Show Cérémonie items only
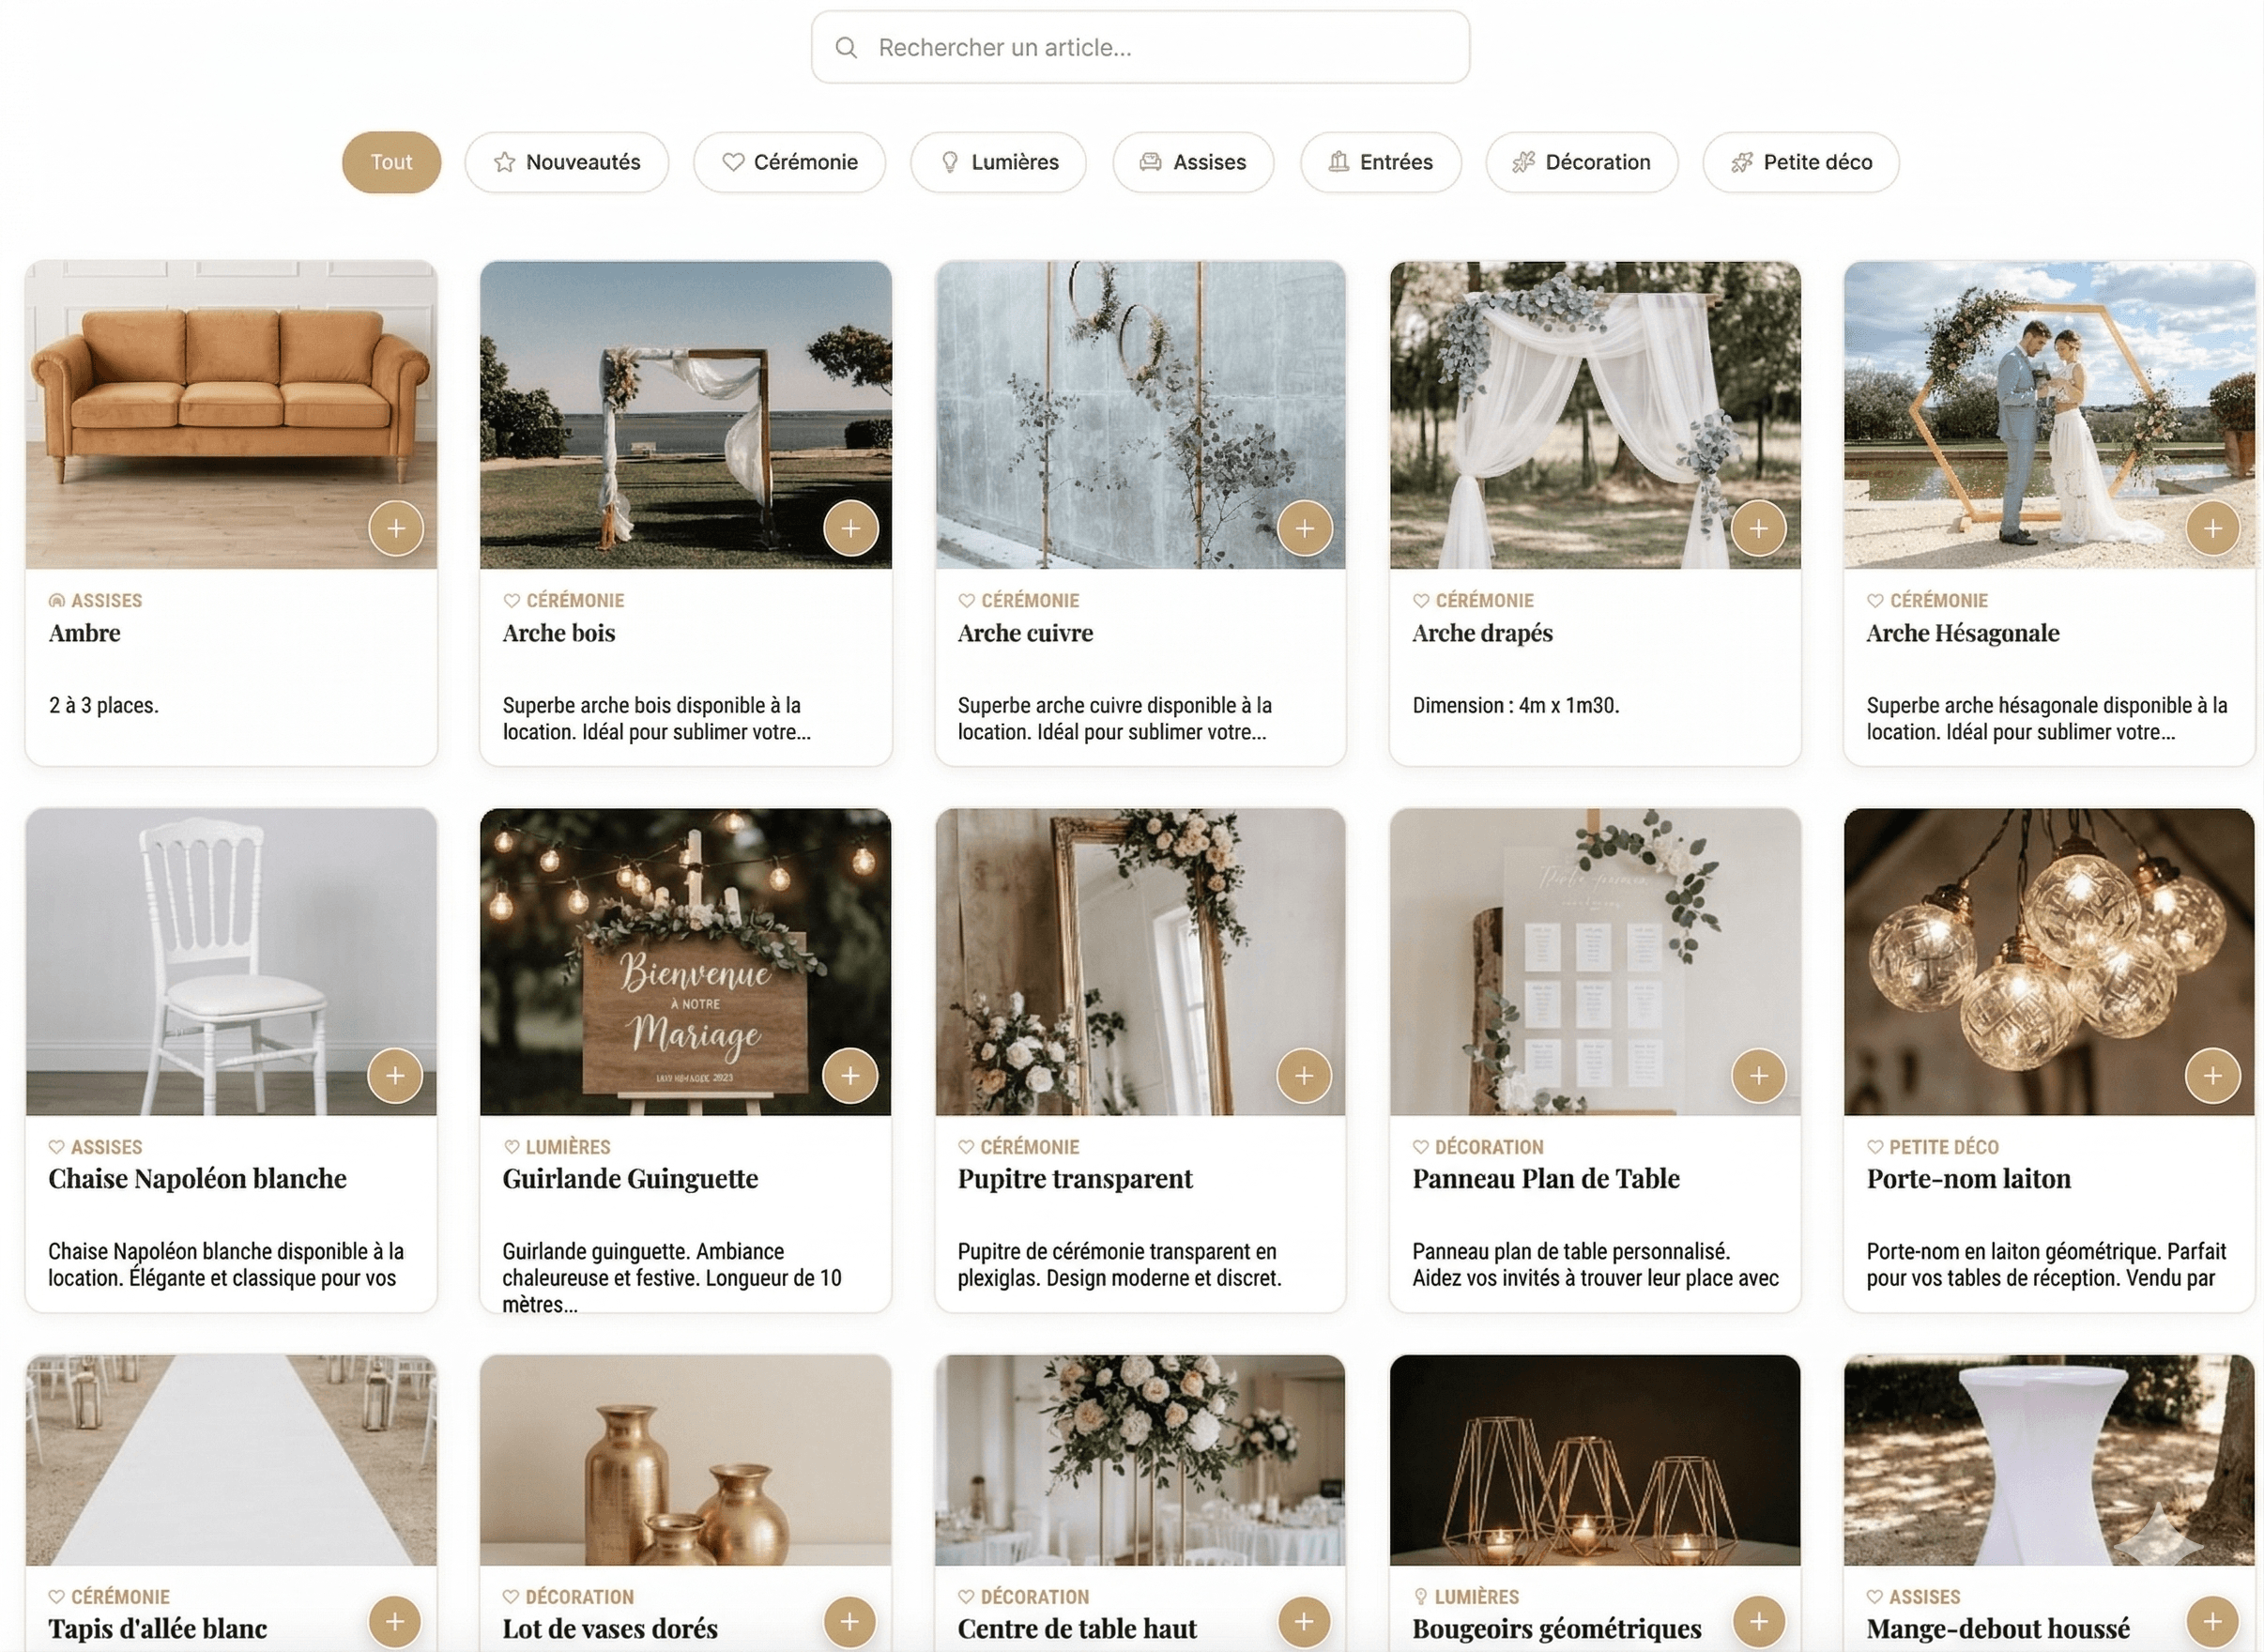Viewport: 2264px width, 1652px height. [790, 162]
